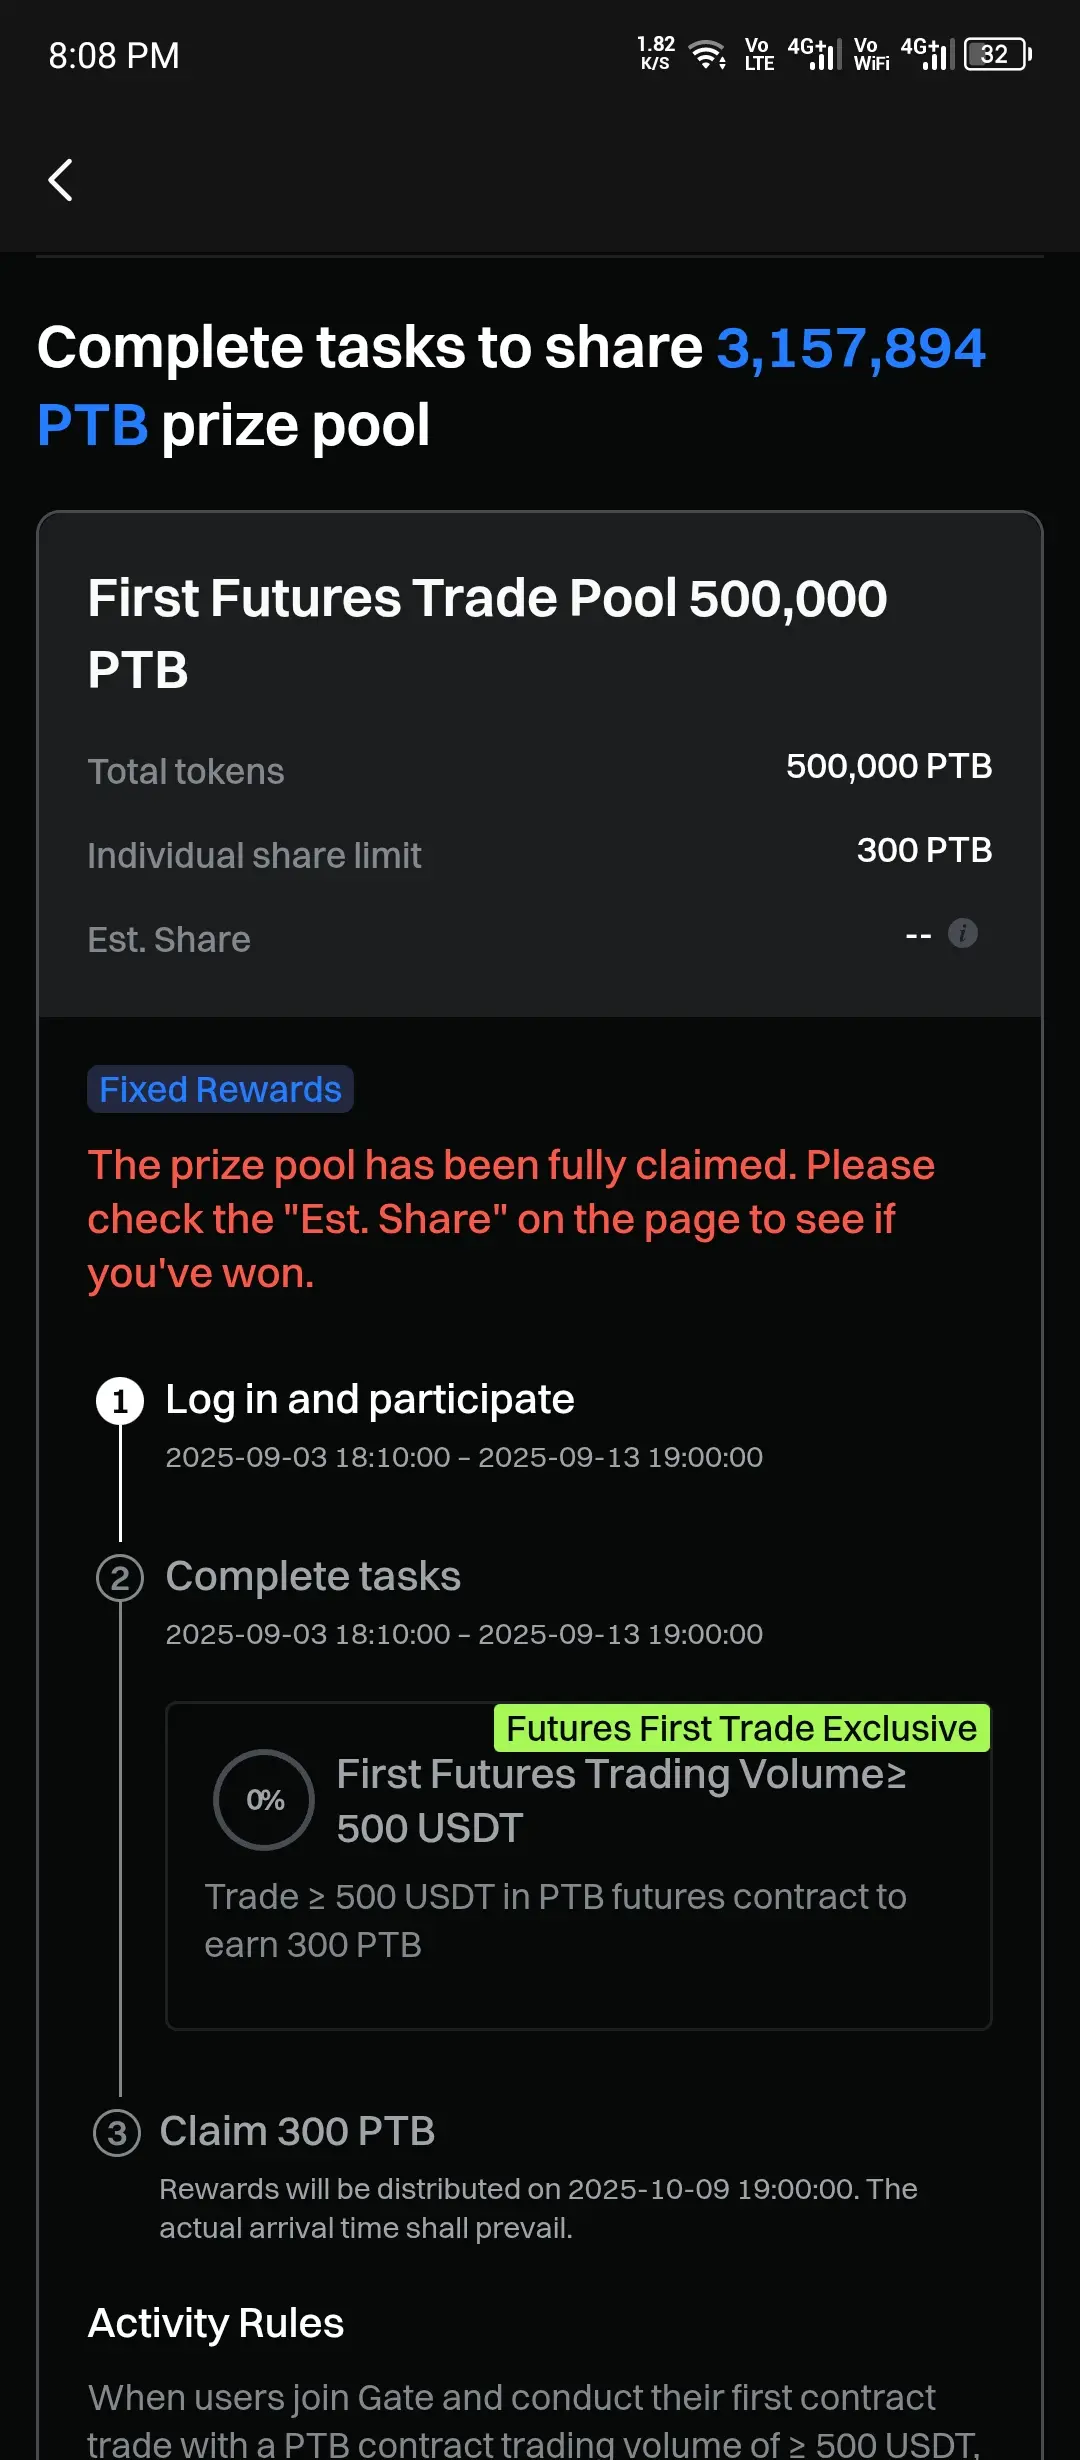Tap the Wi-Fi status icon

pyautogui.click(x=709, y=54)
